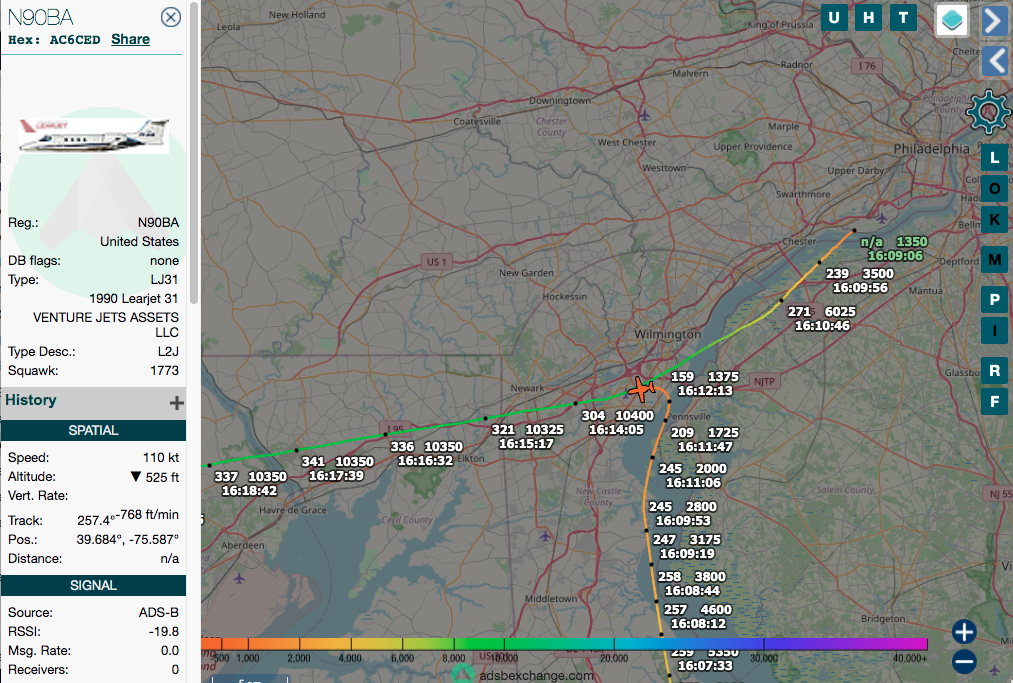Click the track label 16:18:42
The width and height of the screenshot is (1013, 683).
249,491
